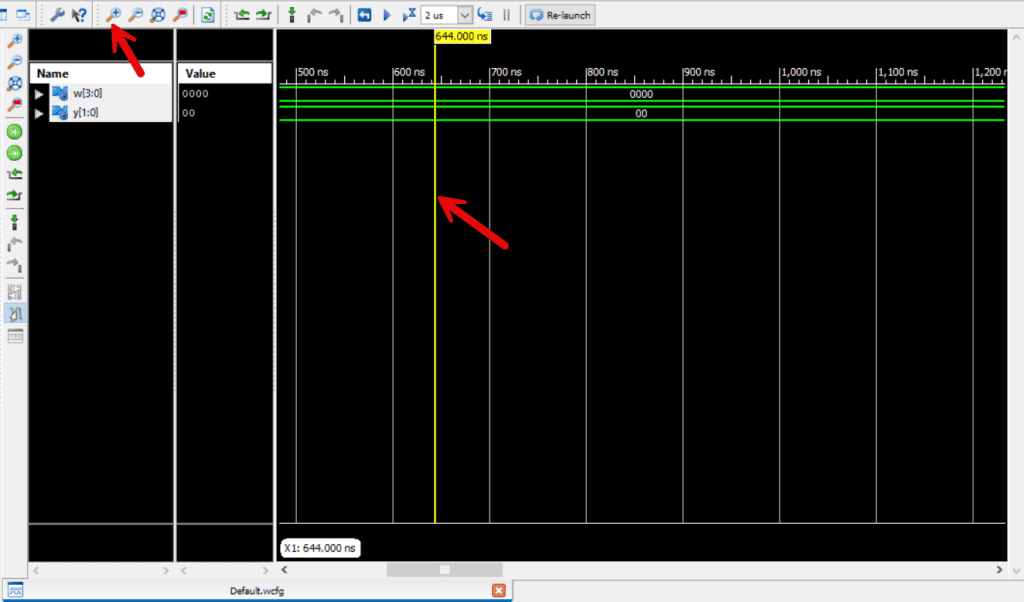Image resolution: width=1024 pixels, height=602 pixels.
Task: Zoom in on the waveform
Action: point(113,15)
